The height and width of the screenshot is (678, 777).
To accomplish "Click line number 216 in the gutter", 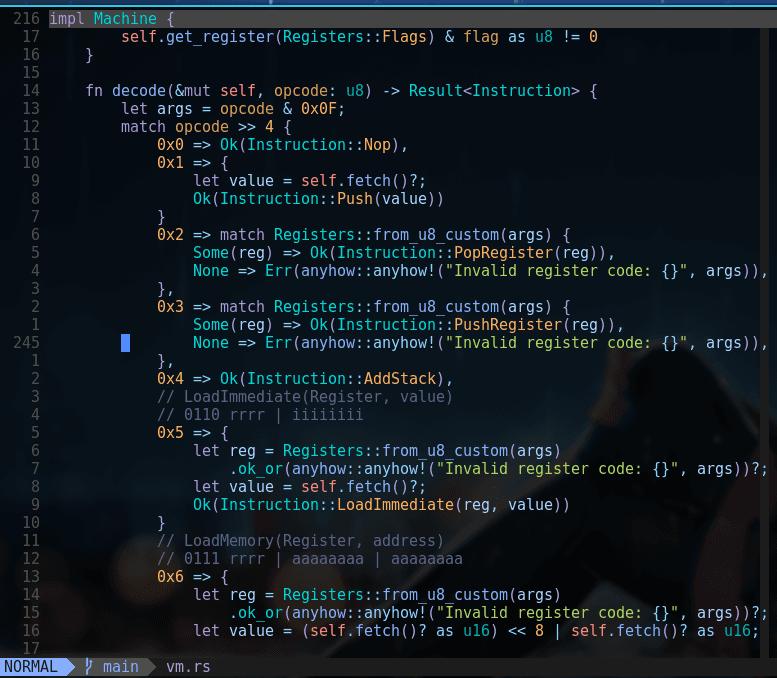I will (x=26, y=19).
